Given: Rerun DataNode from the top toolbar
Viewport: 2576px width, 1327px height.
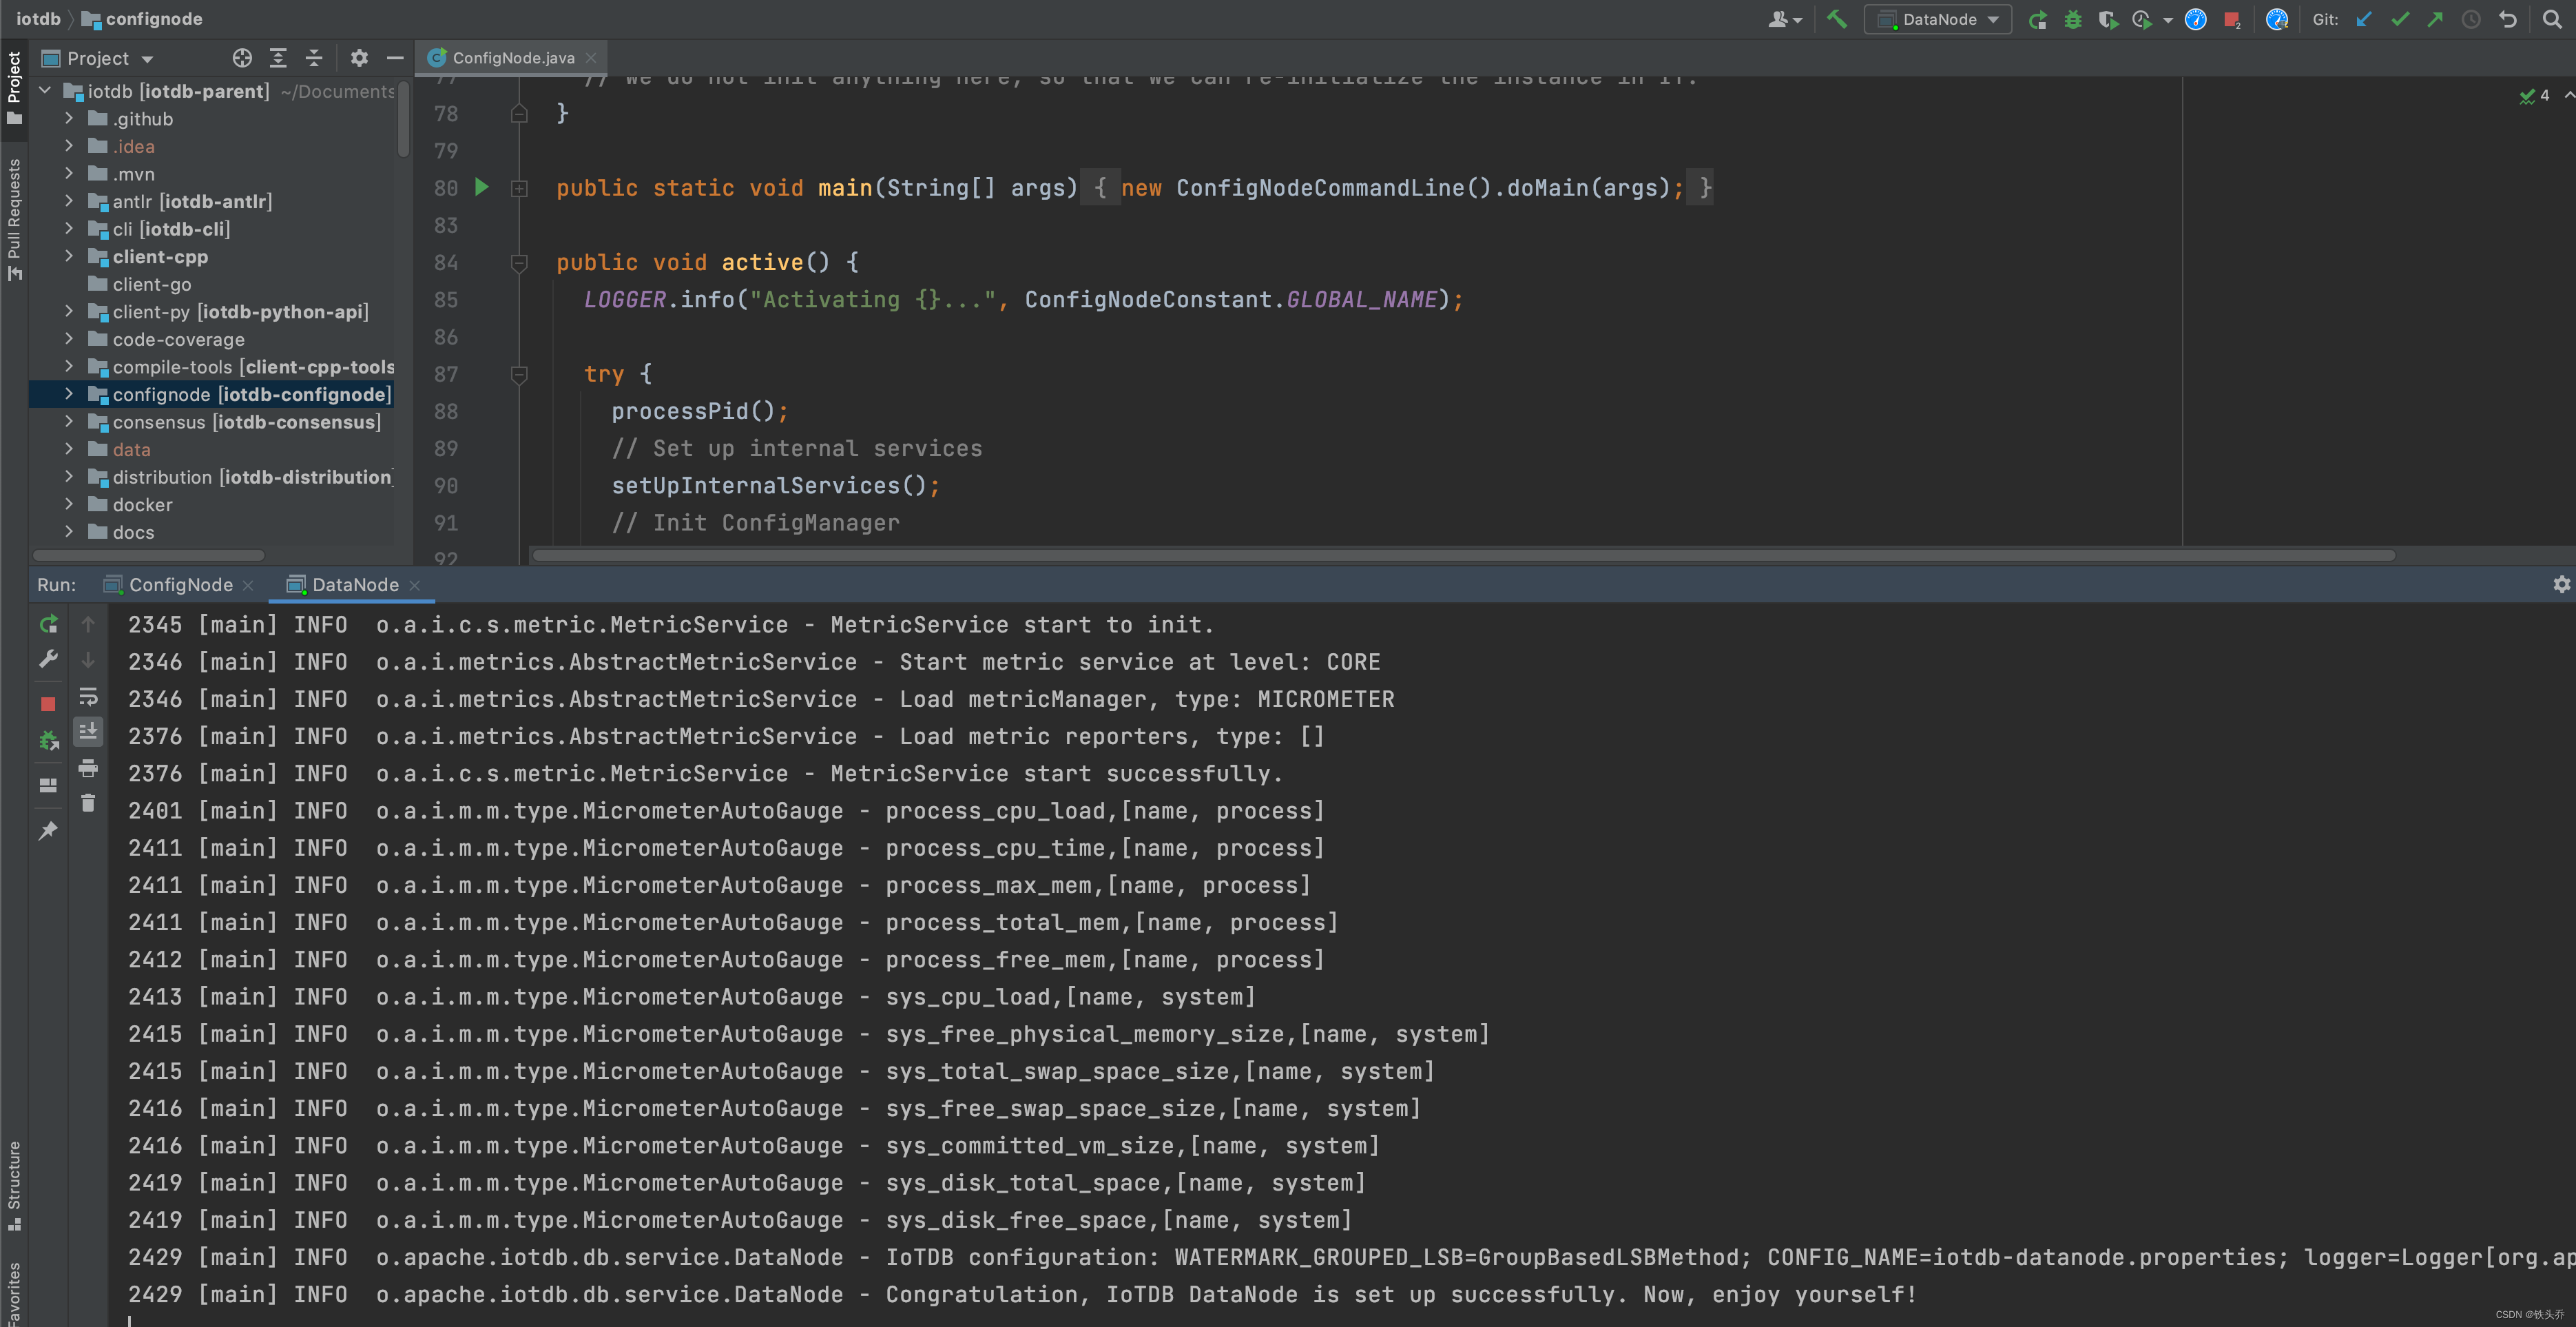Looking at the screenshot, I should (x=2037, y=19).
